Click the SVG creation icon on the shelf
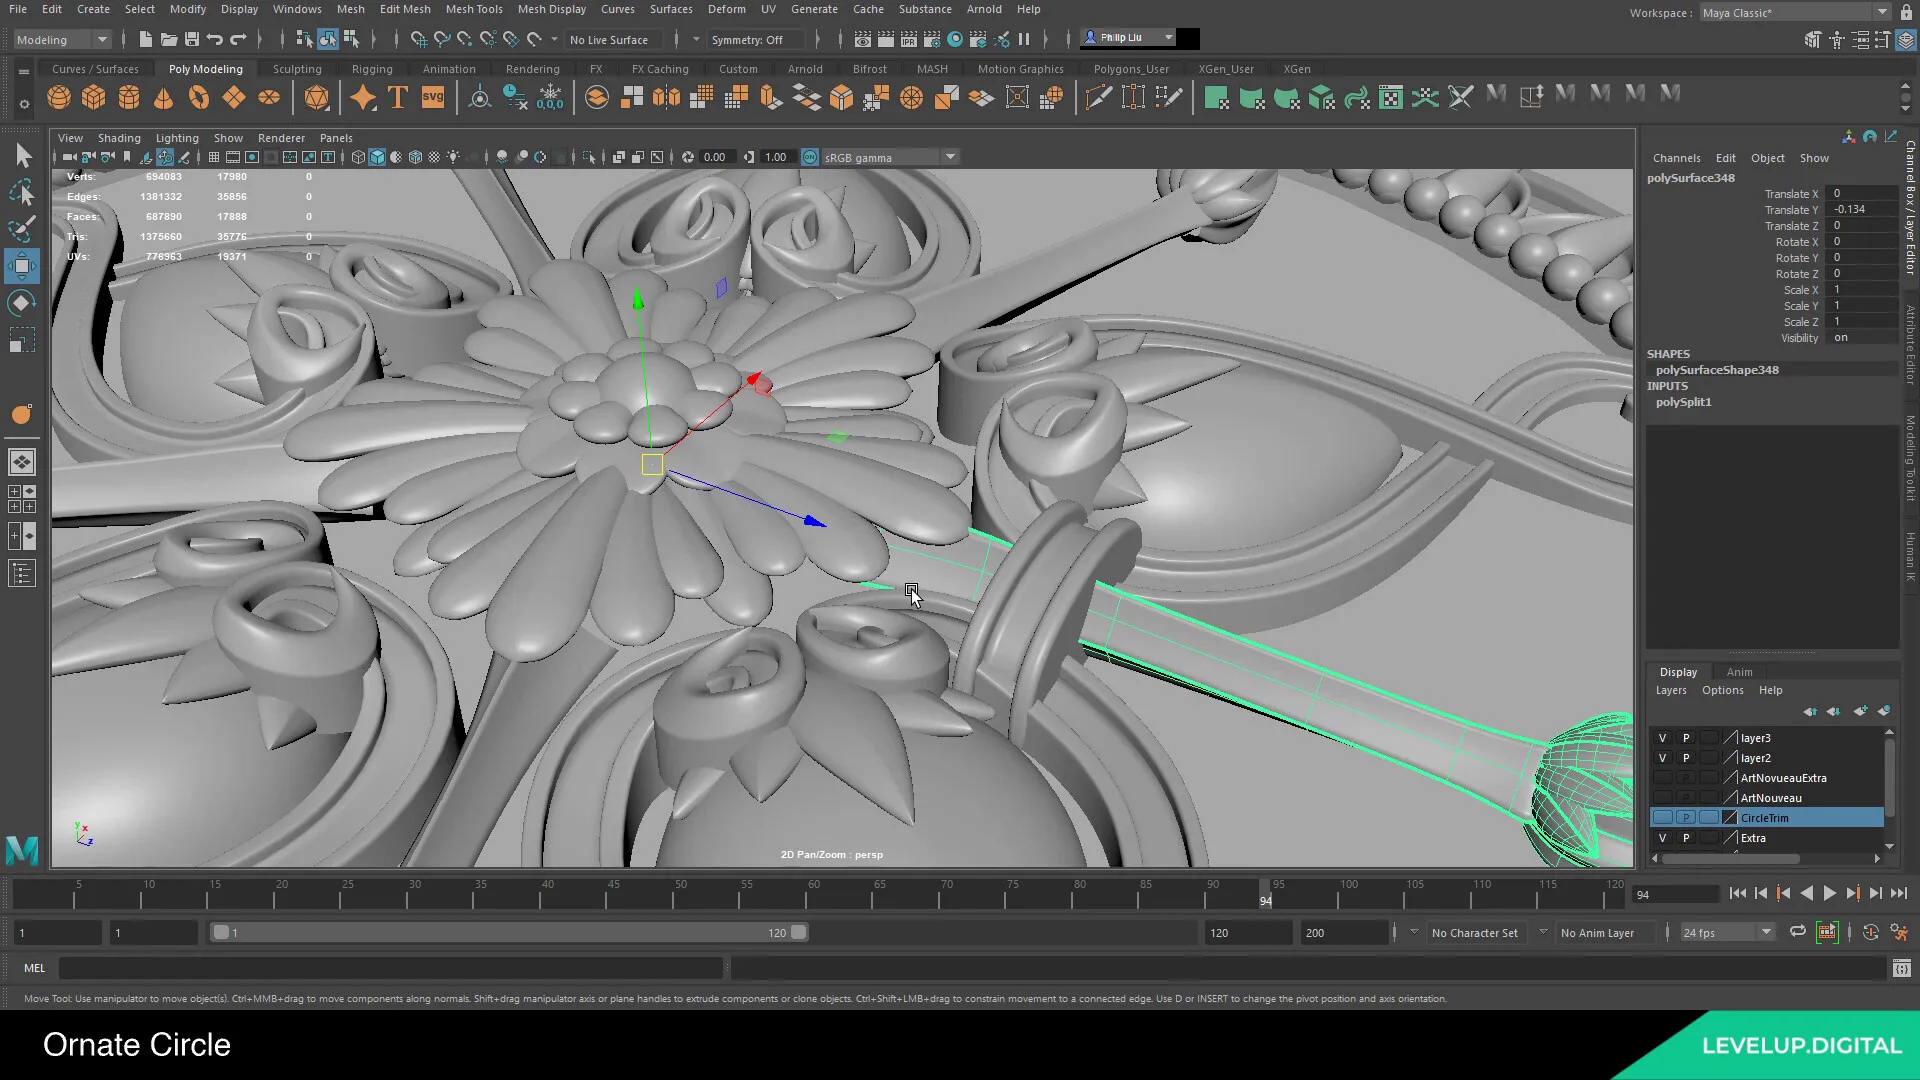Screen dimensions: 1920x1080 pyautogui.click(x=432, y=97)
